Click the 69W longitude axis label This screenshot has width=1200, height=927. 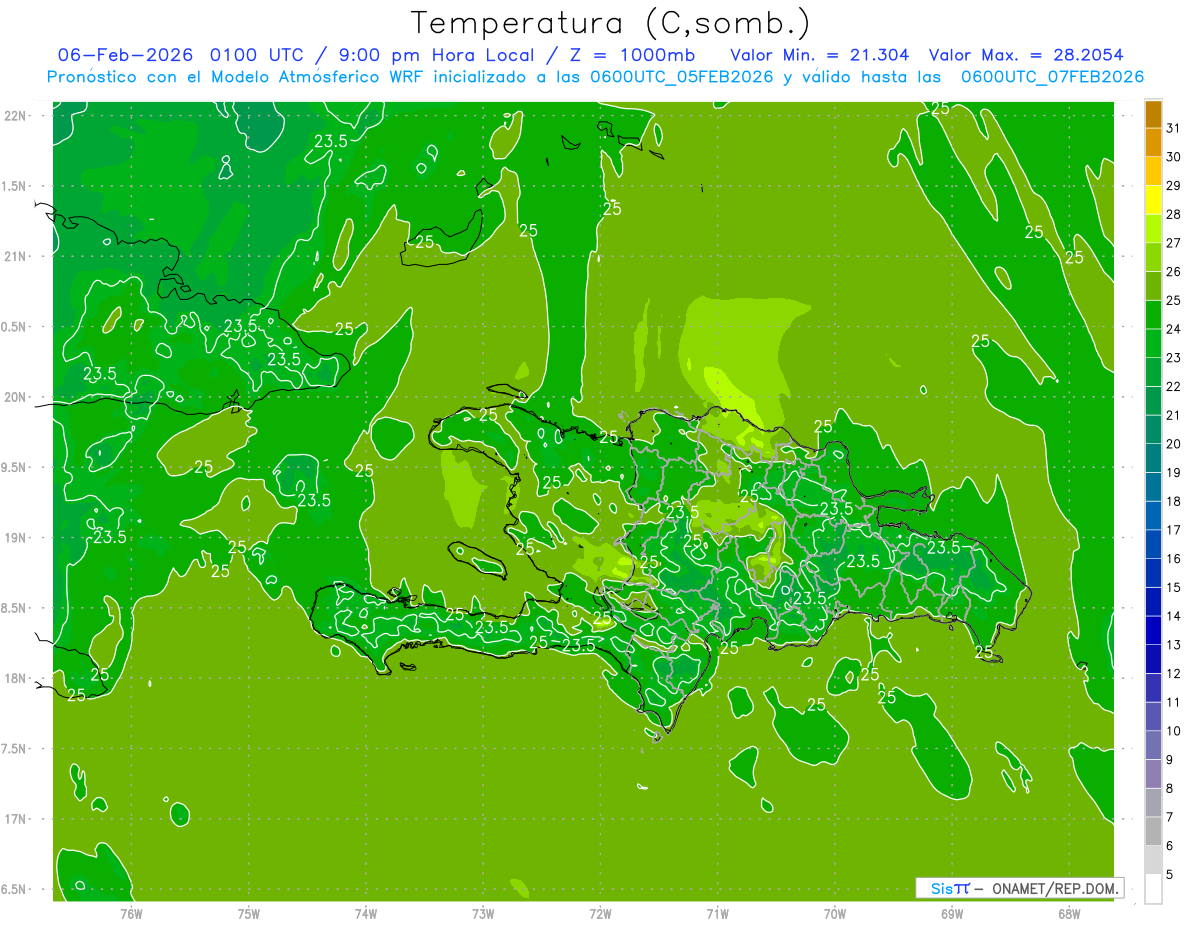(x=952, y=913)
